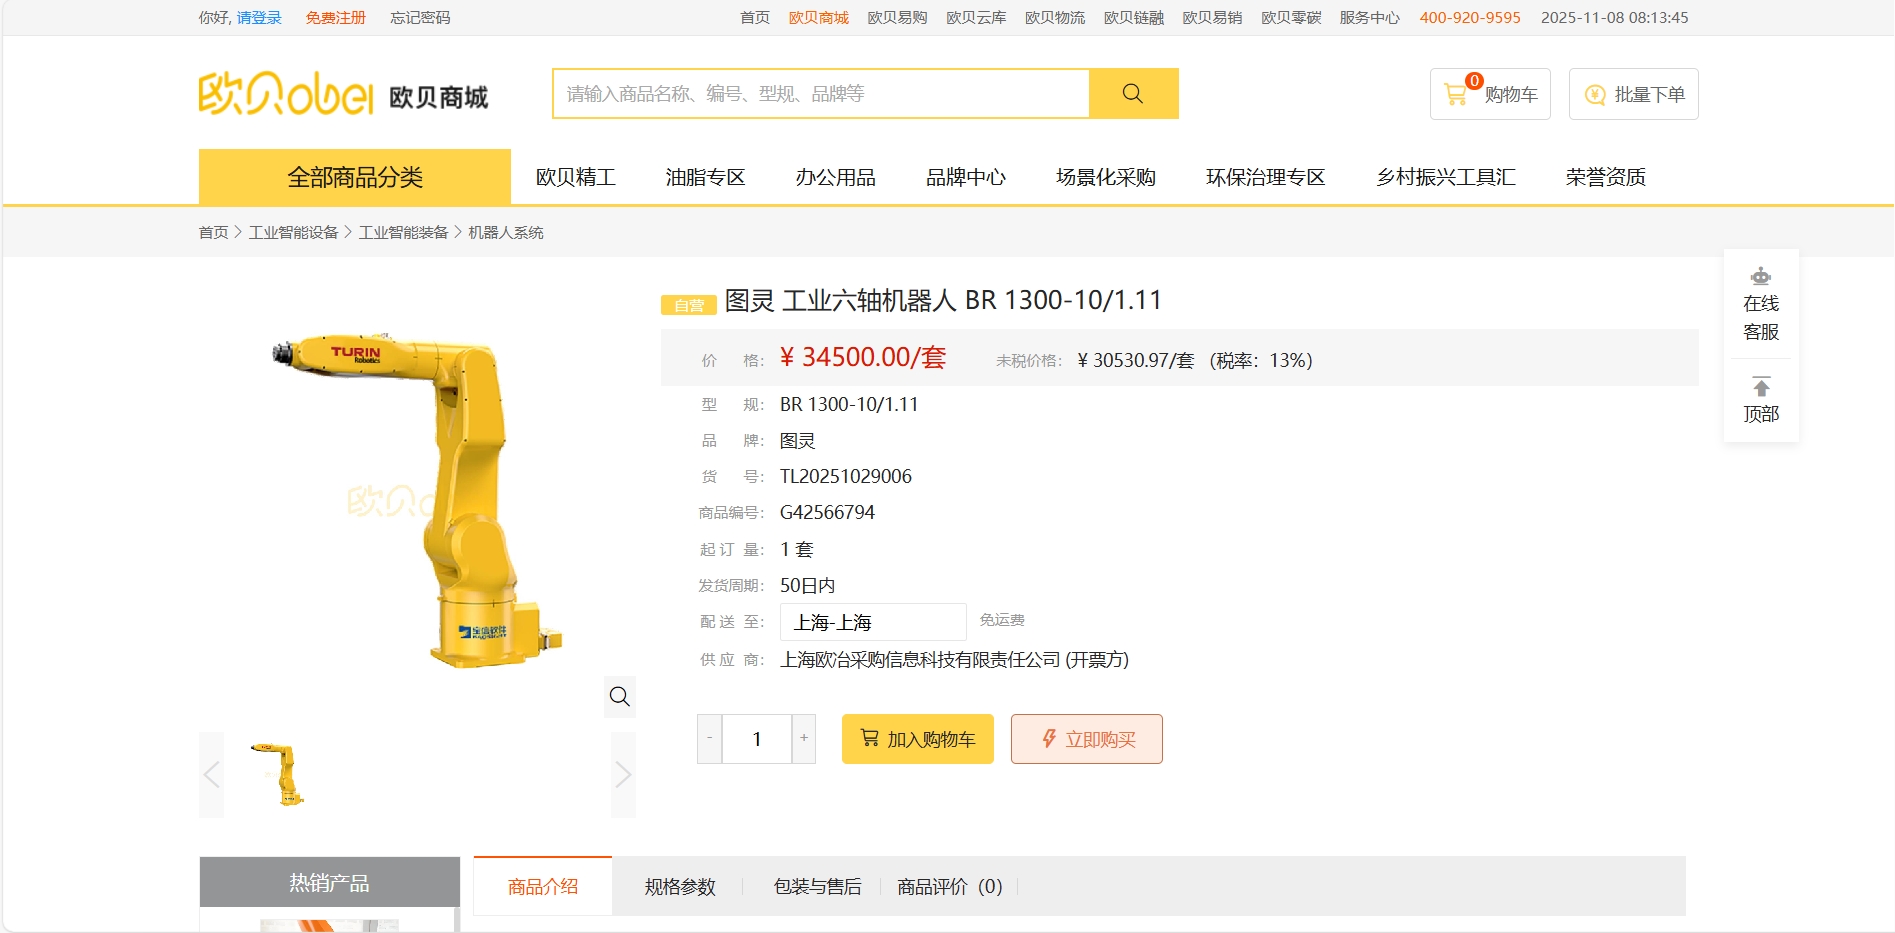The height and width of the screenshot is (933, 1895).
Task: Click breadcrumb 首页
Action: [x=213, y=232]
